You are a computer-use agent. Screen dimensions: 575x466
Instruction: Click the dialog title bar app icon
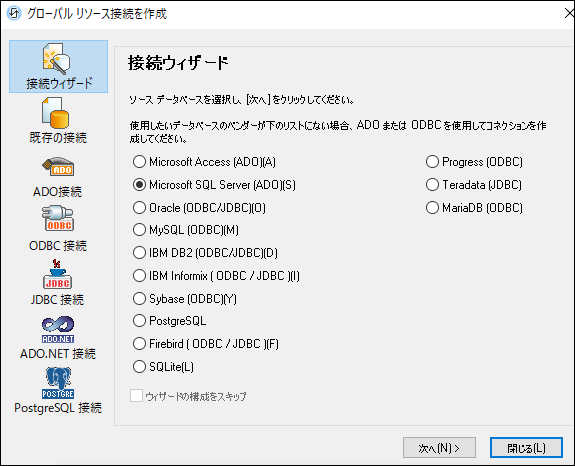click(14, 14)
